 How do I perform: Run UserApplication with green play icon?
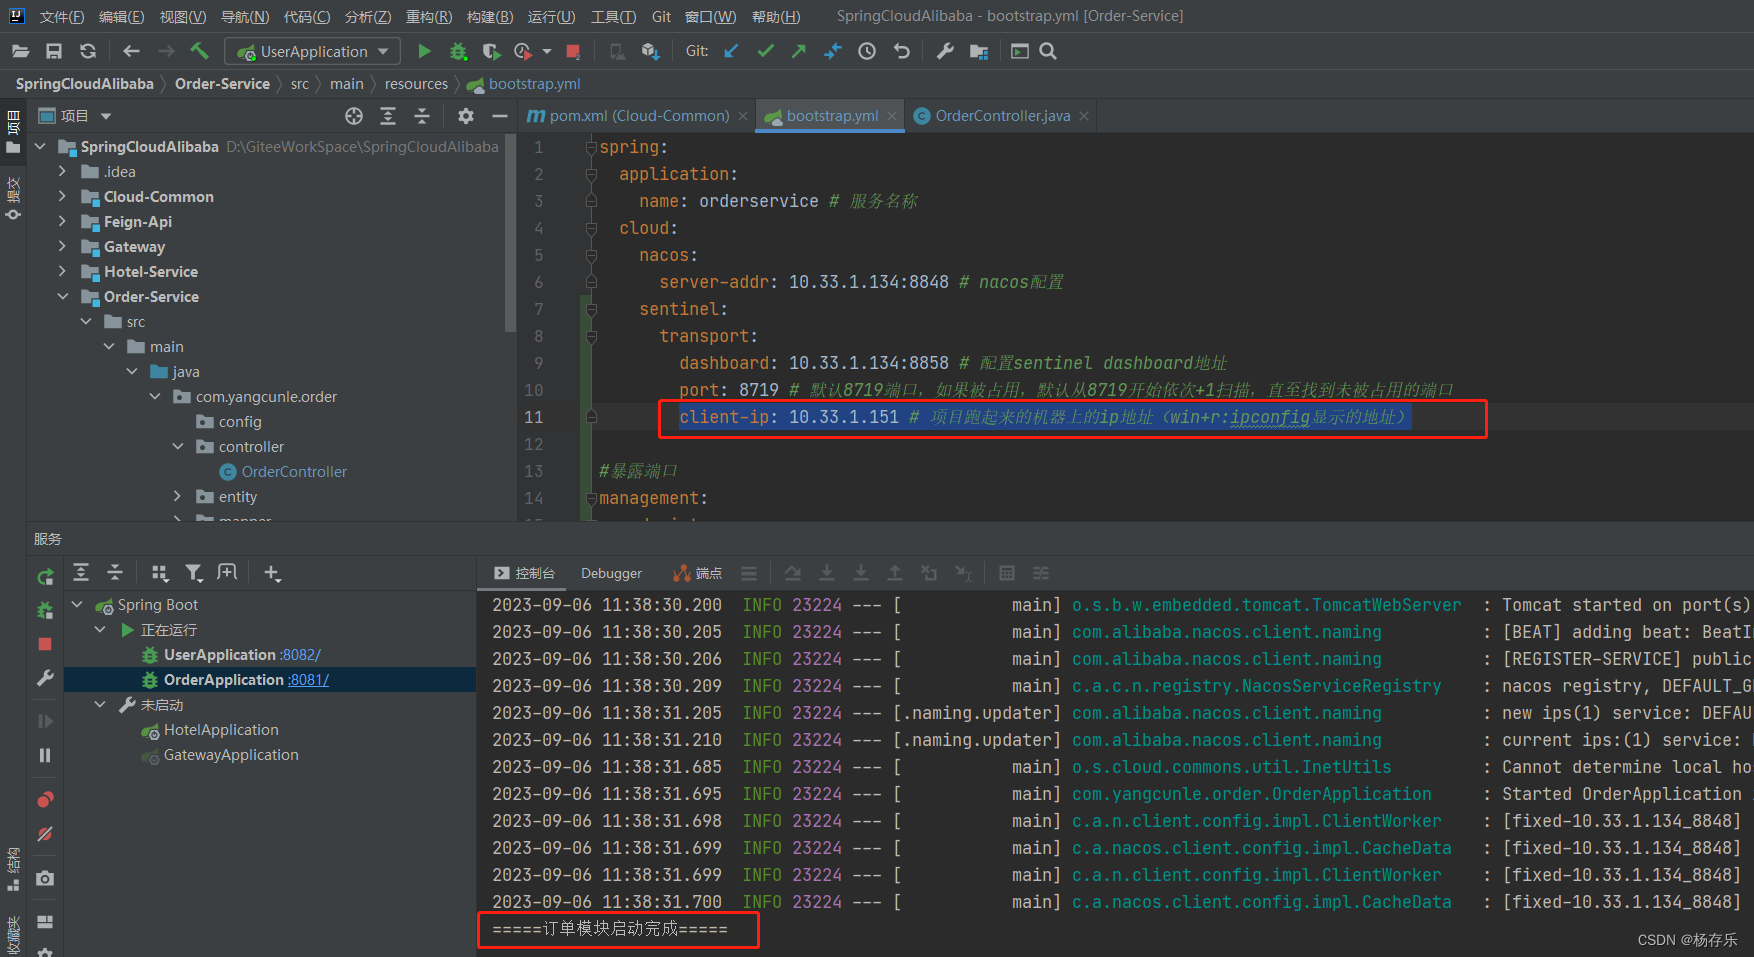[424, 51]
